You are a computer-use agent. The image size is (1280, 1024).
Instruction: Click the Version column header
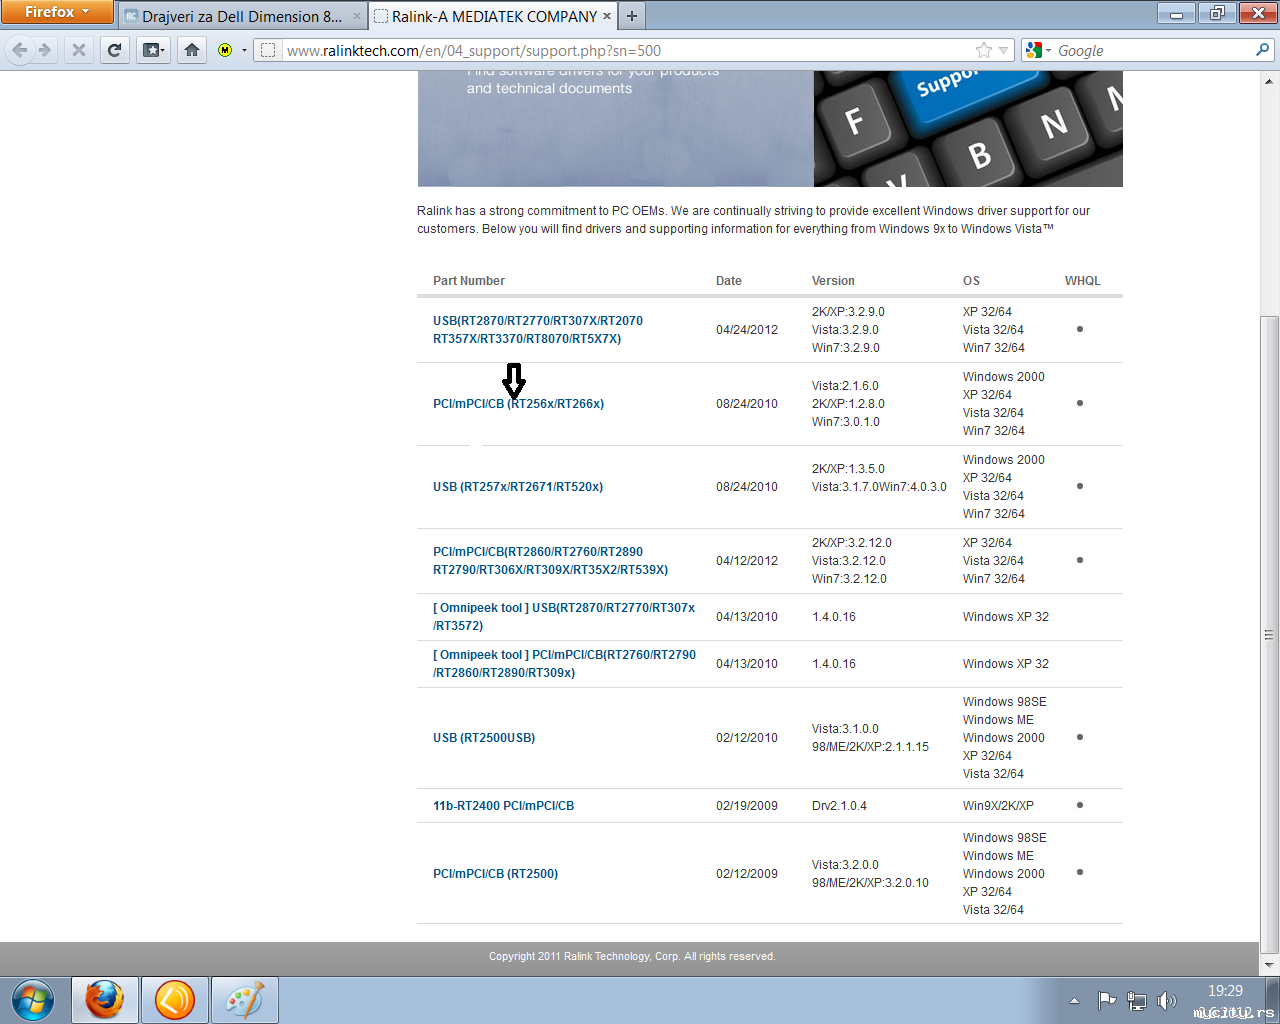click(833, 281)
